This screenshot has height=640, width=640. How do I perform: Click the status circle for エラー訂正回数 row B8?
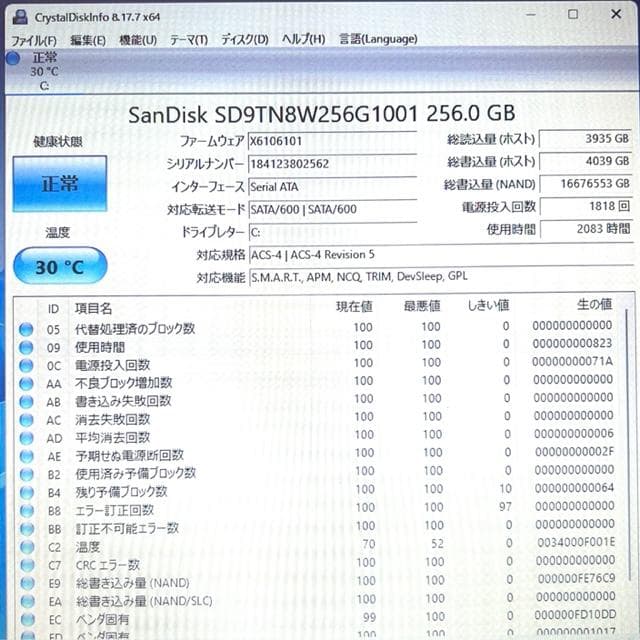[25, 510]
